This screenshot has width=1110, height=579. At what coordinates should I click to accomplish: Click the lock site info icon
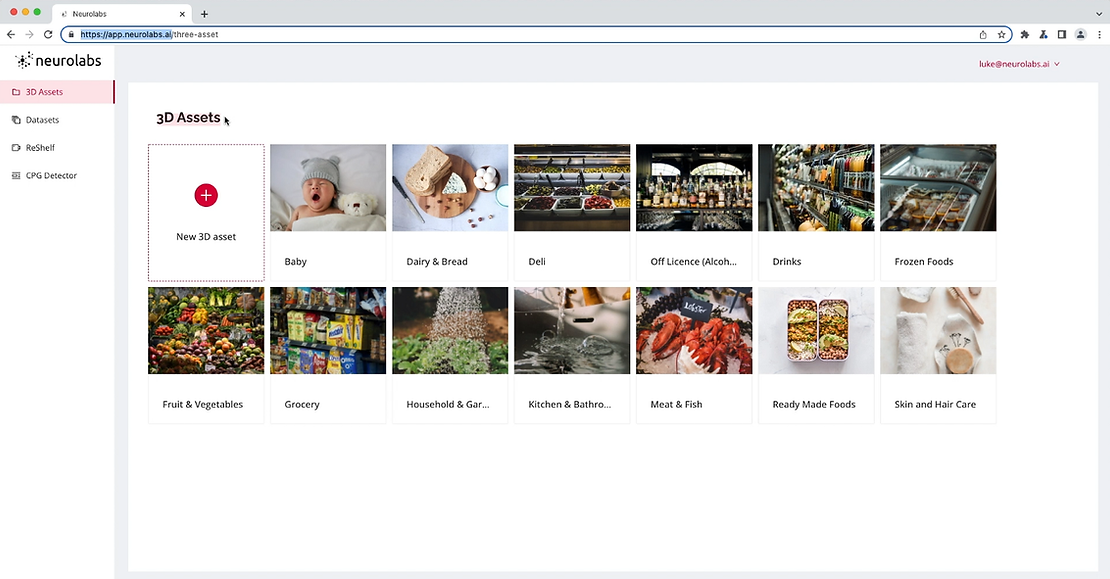[x=71, y=34]
